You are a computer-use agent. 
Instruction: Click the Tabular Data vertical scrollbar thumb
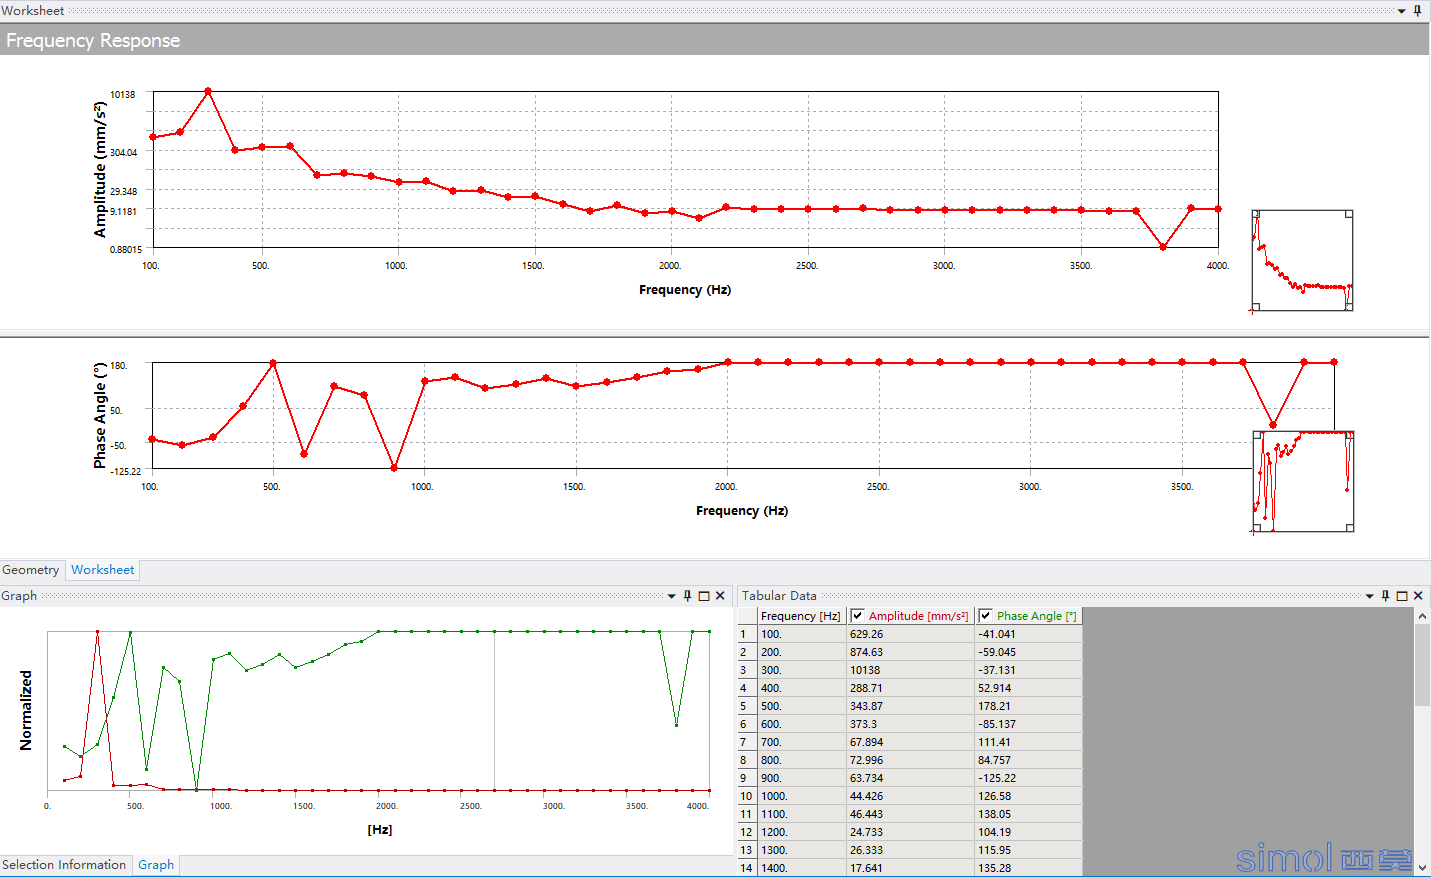[1422, 665]
